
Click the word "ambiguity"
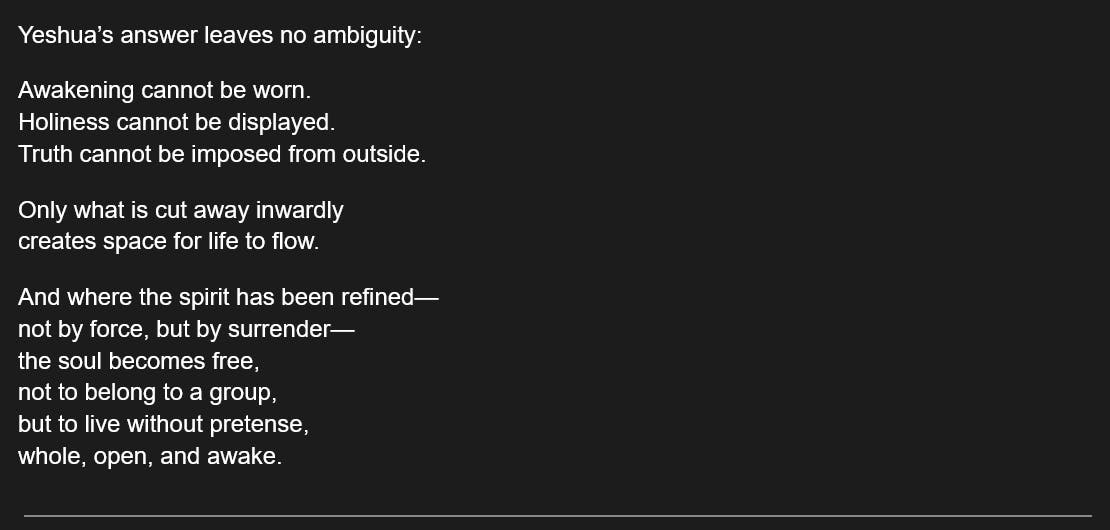tap(365, 36)
